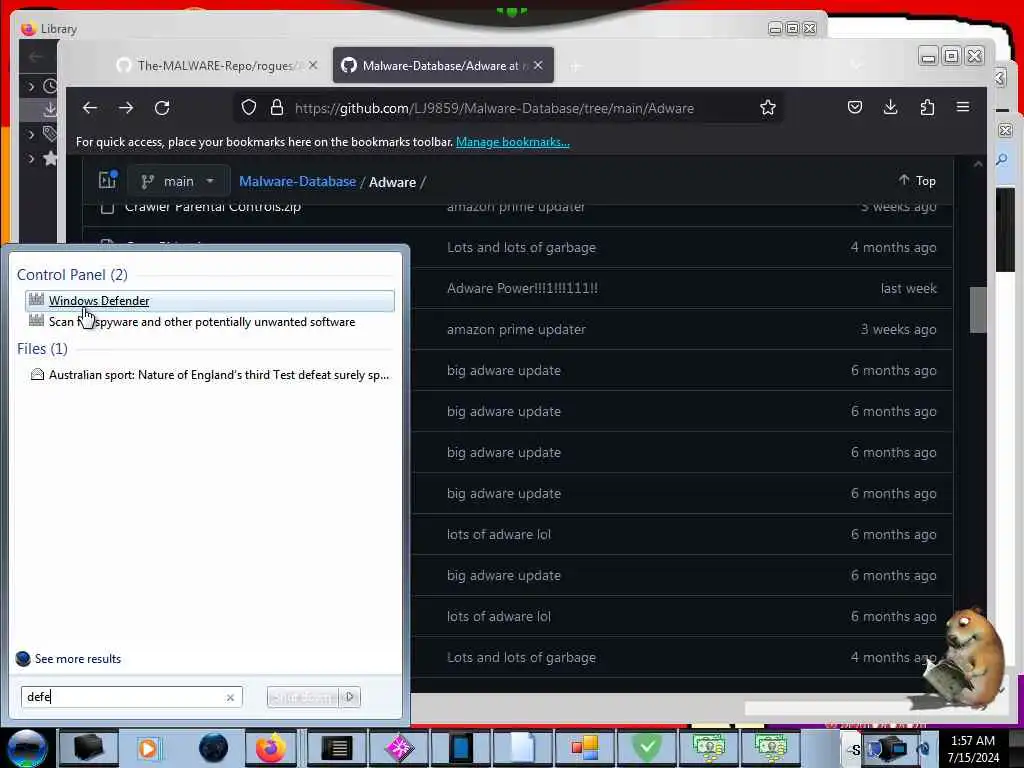This screenshot has width=1024, height=768.
Task: Open the Adware Power!!!1!!!111!! commit message
Action: click(522, 288)
